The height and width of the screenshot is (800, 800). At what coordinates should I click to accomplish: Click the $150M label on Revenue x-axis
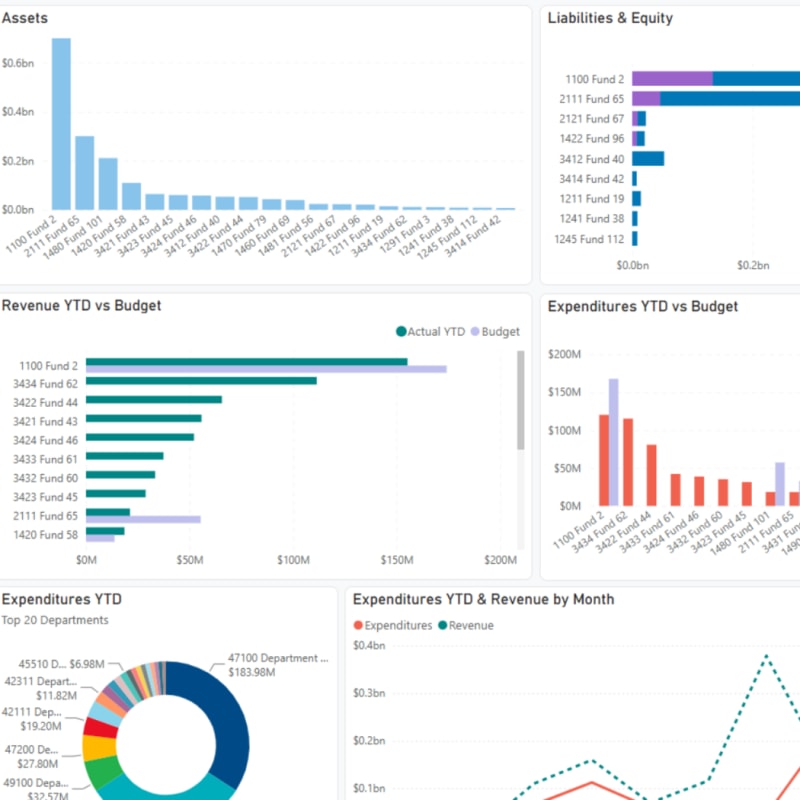397,560
